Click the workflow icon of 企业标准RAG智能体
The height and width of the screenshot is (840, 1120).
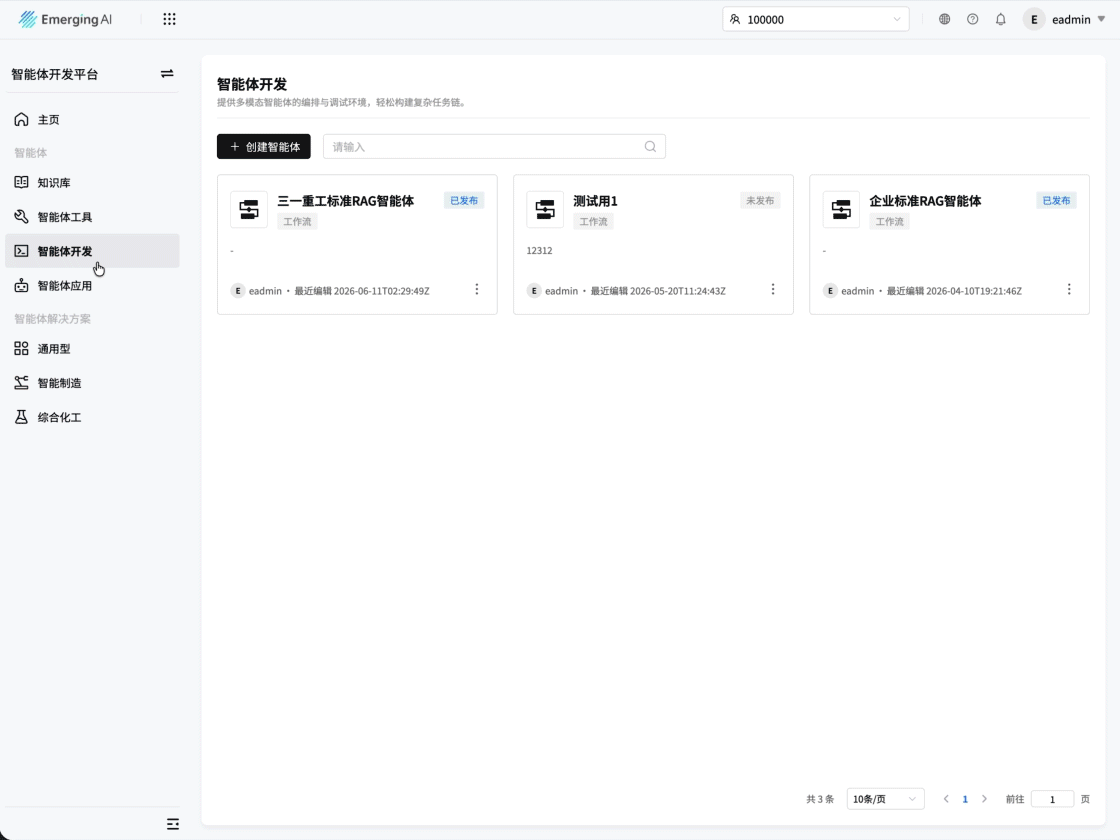coord(841,209)
